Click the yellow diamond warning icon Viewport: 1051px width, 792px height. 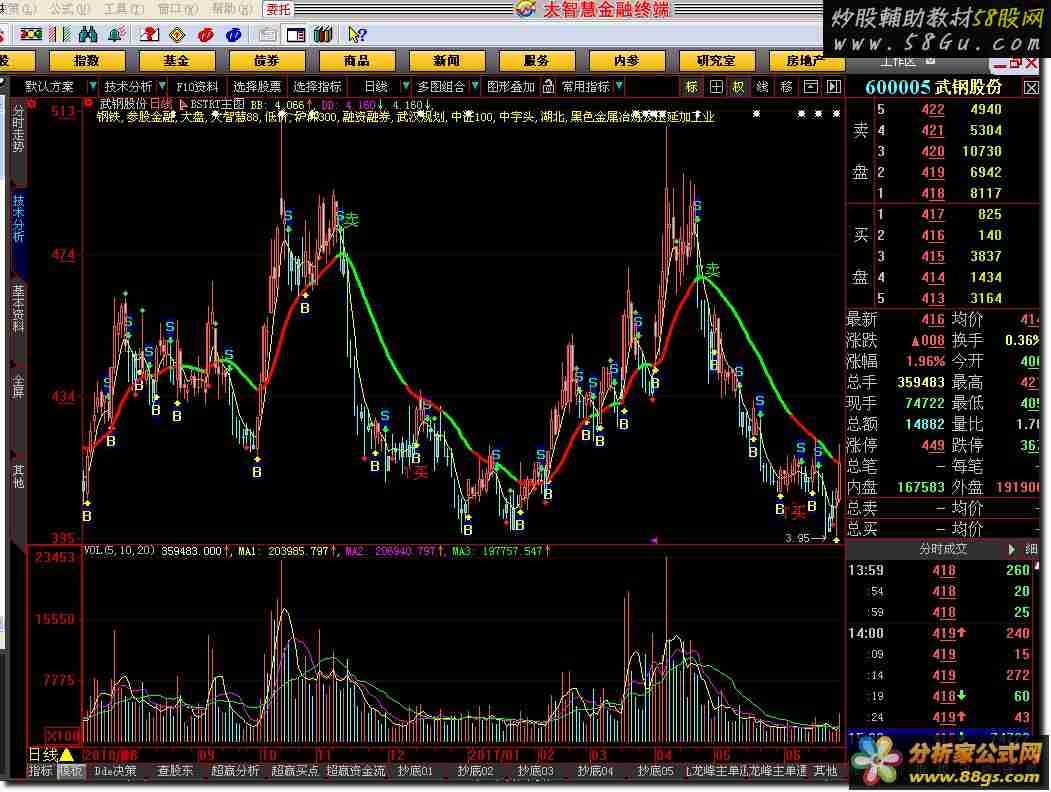[x=177, y=34]
